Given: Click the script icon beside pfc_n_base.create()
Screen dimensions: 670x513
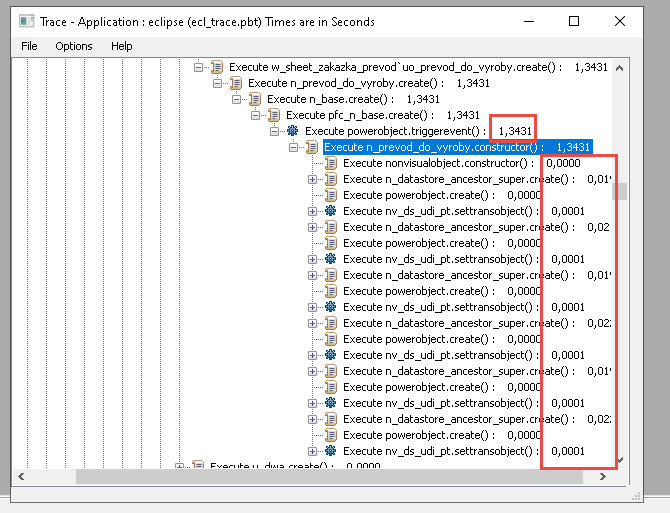Looking at the screenshot, I should 273,115.
